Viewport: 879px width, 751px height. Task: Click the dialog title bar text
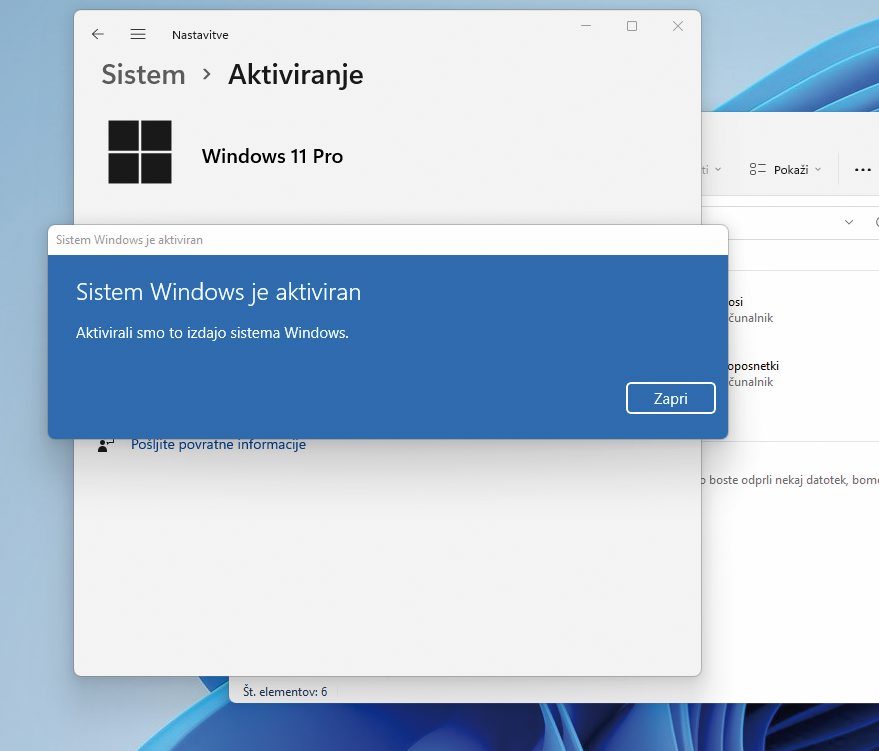pos(130,240)
